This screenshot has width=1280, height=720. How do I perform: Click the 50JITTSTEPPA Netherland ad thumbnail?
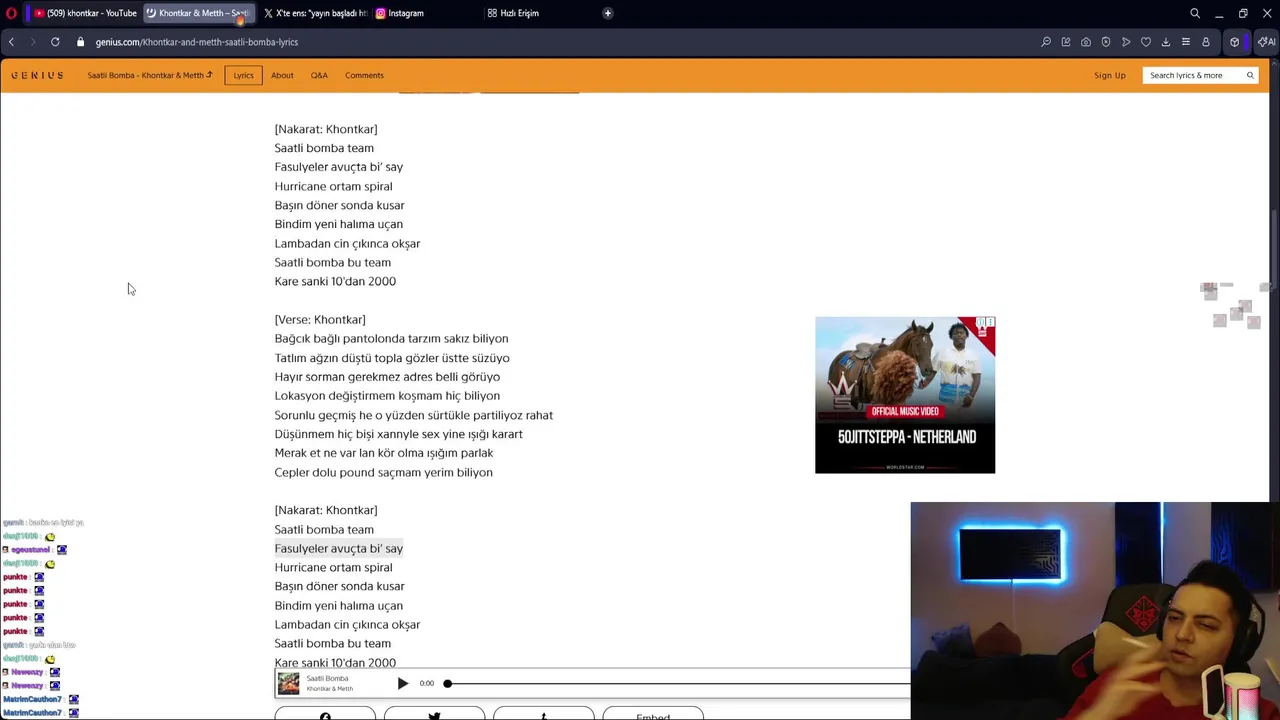(905, 395)
